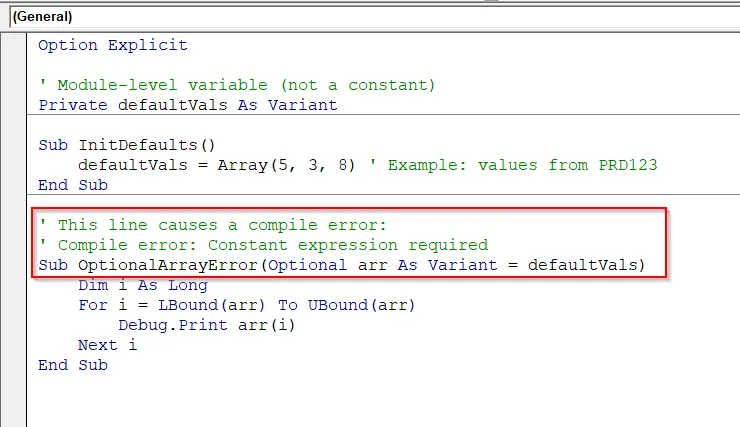The height and width of the screenshot is (427, 740).
Task: Open the (General) object dropdown
Action: pos(375,17)
